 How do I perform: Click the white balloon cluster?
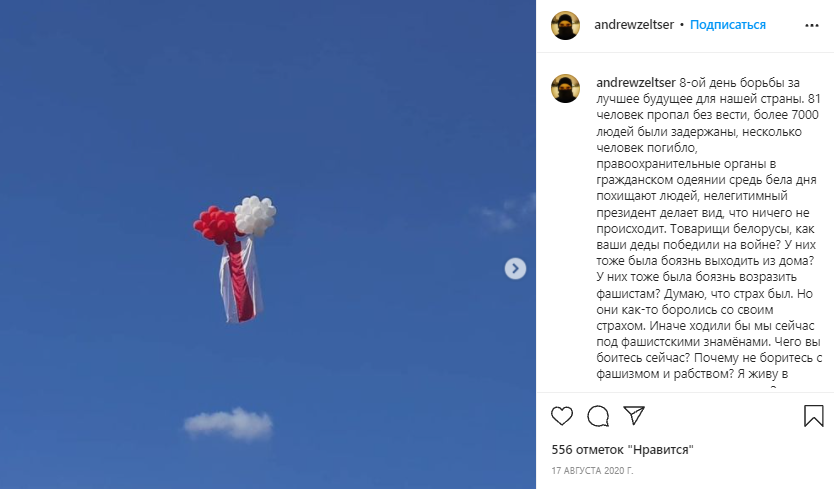255,216
